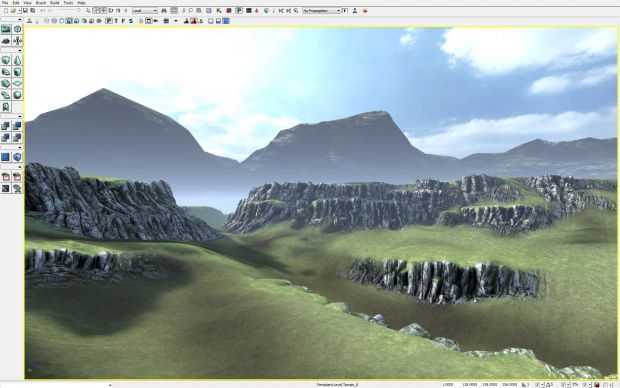
Task: Click the Save floppy disk icon
Action: tap(25, 11)
